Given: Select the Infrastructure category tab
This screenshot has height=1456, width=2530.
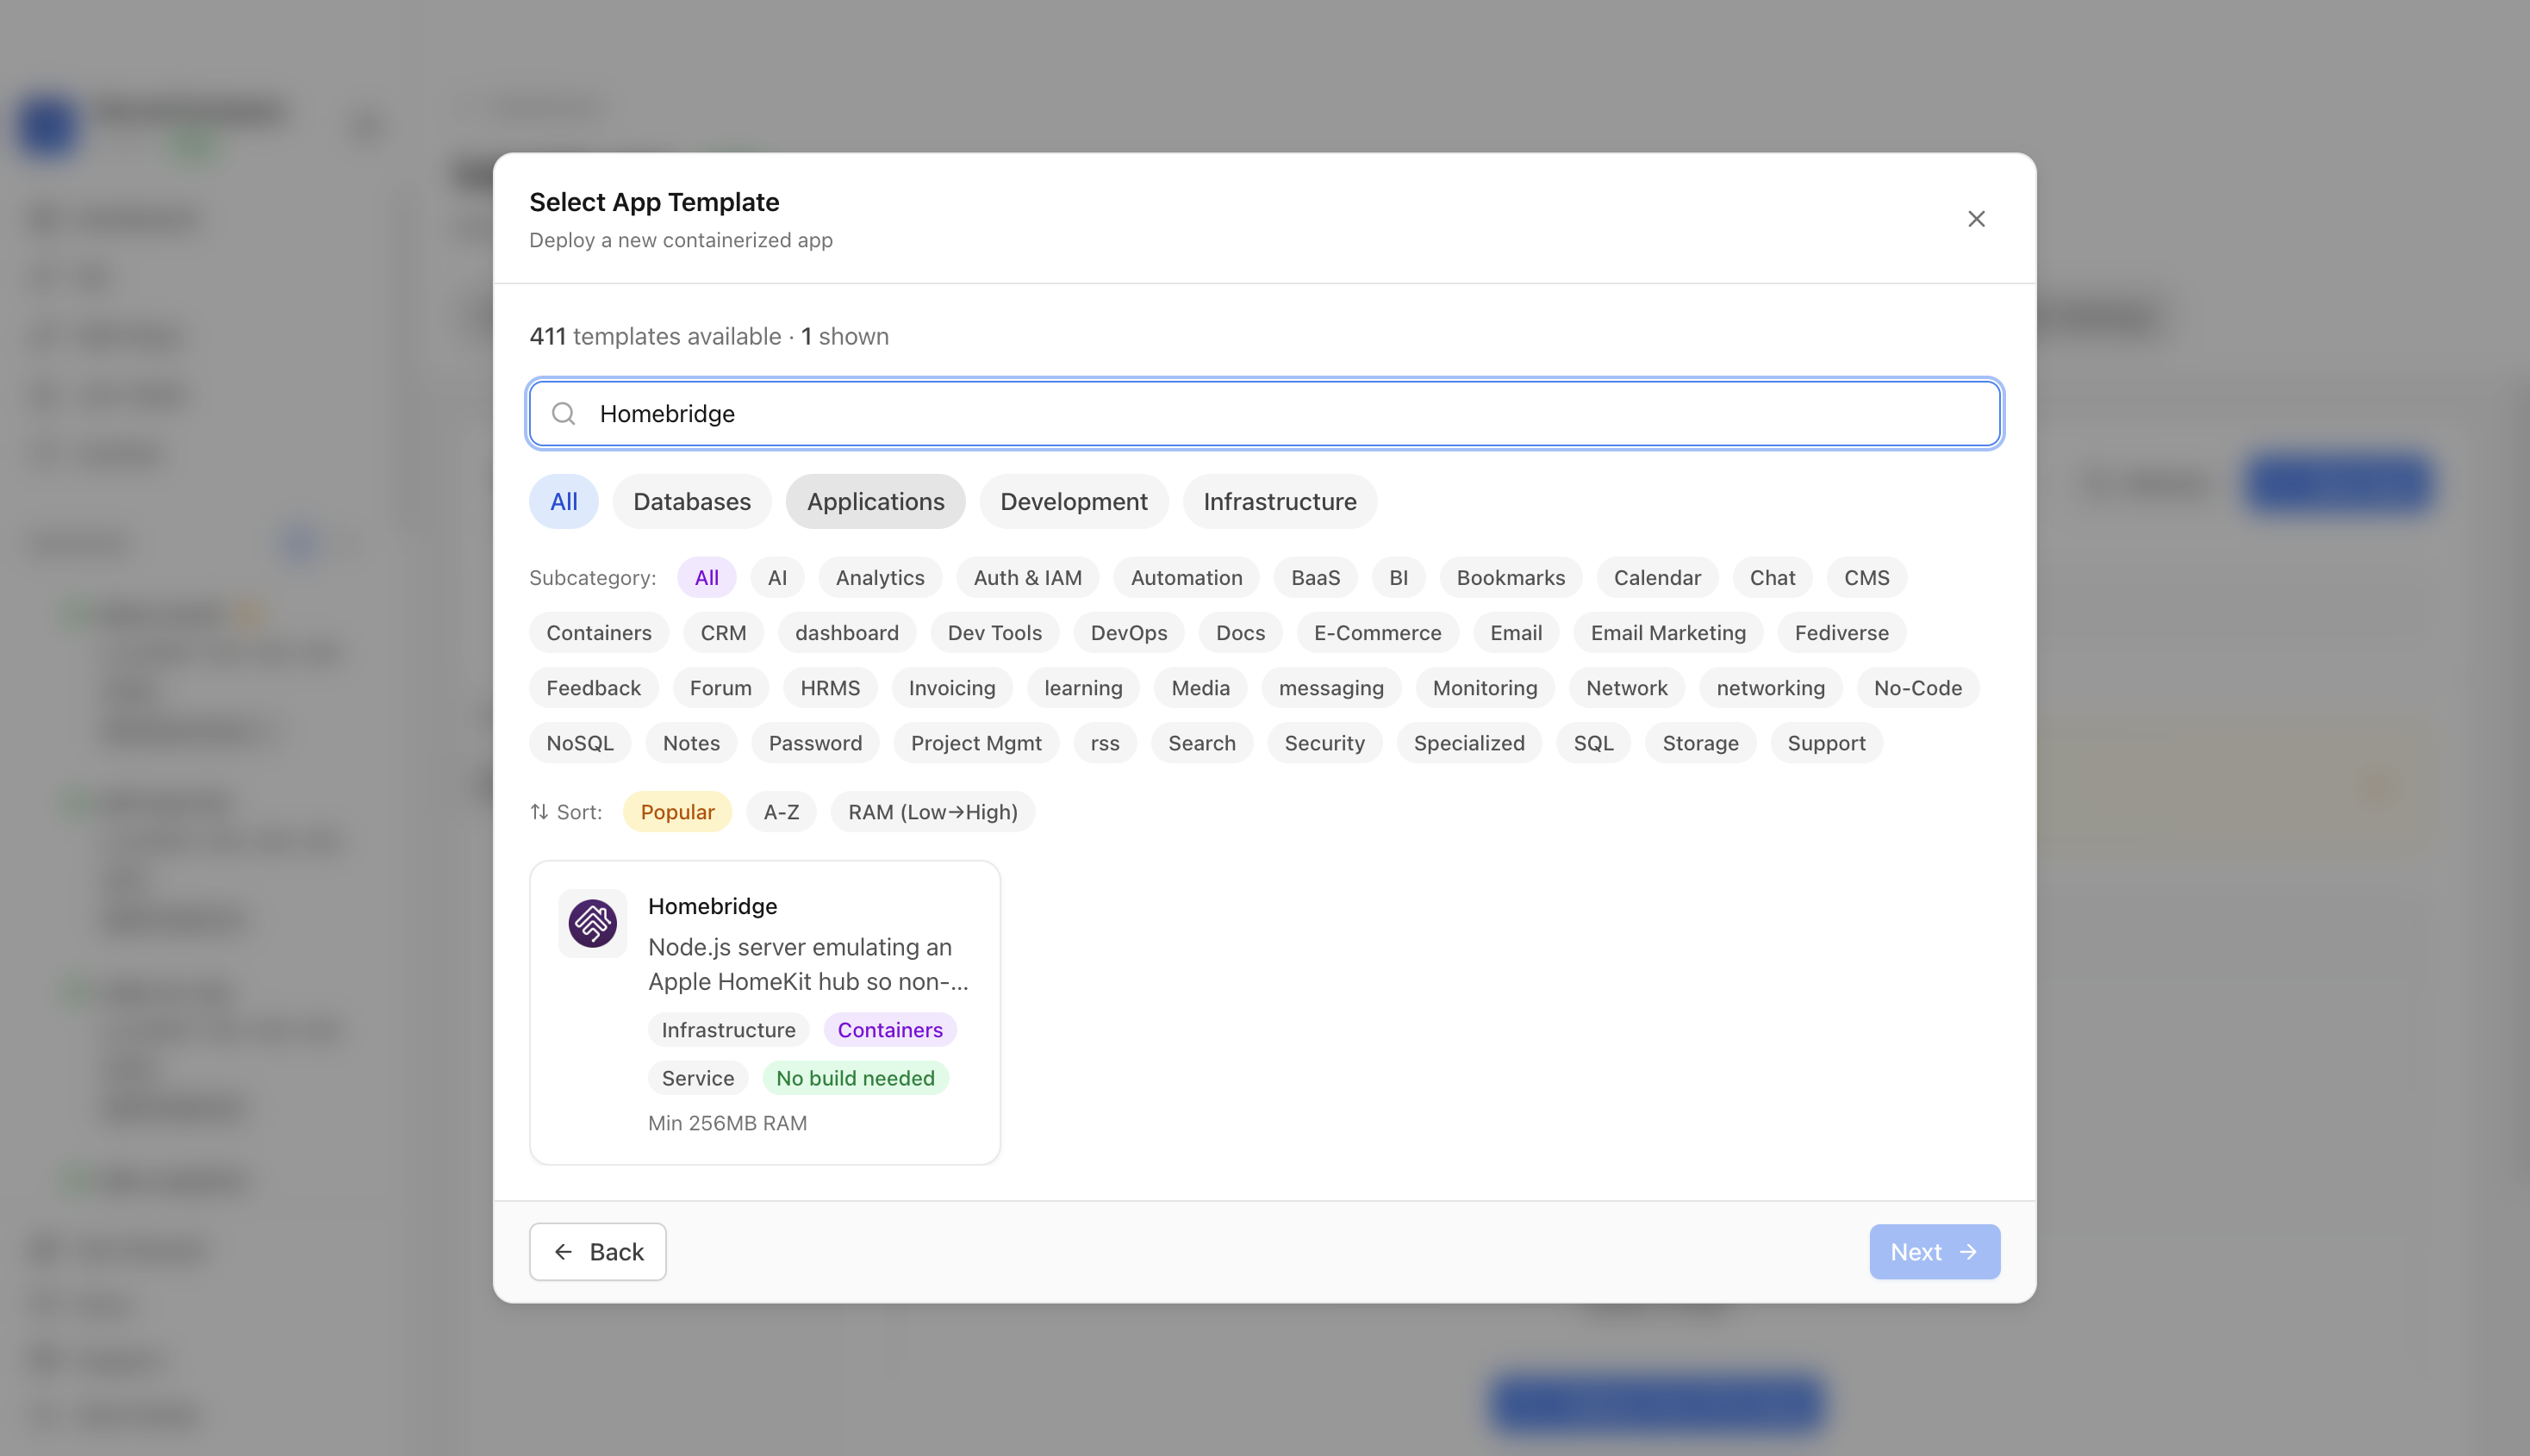Looking at the screenshot, I should [x=1280, y=501].
